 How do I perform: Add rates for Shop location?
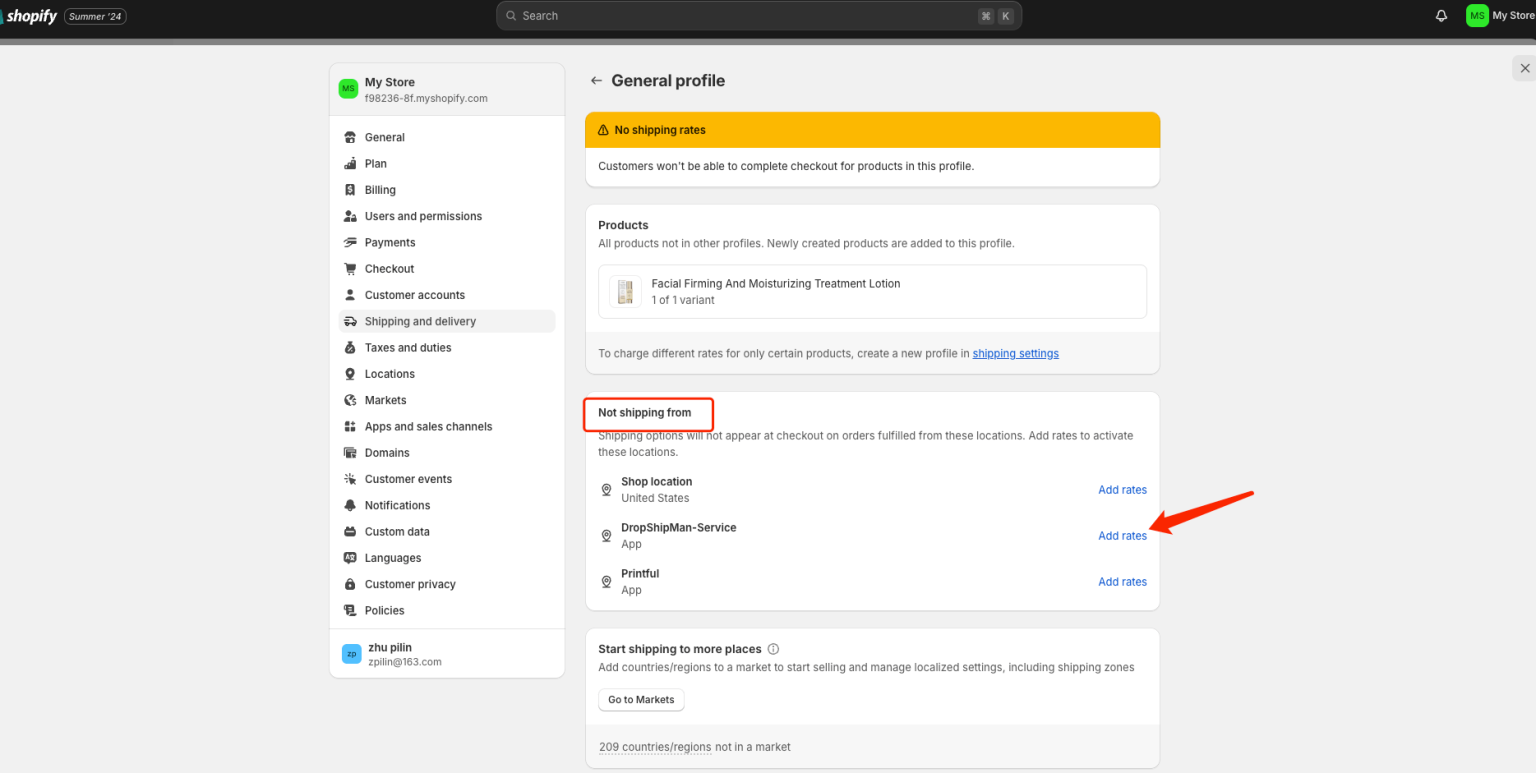point(1122,490)
